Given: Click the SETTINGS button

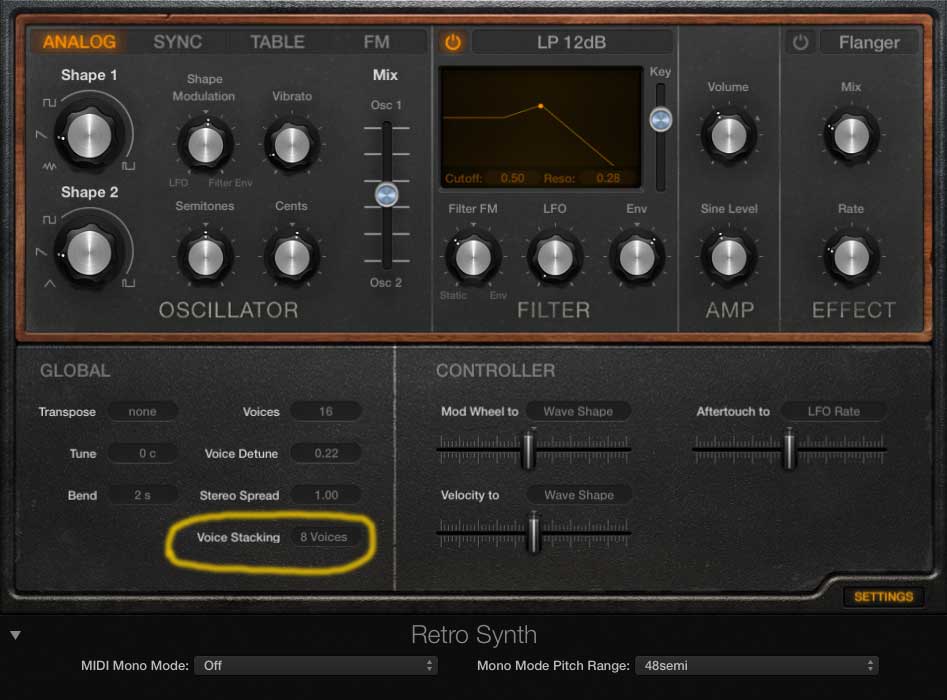Looking at the screenshot, I should click(x=883, y=597).
